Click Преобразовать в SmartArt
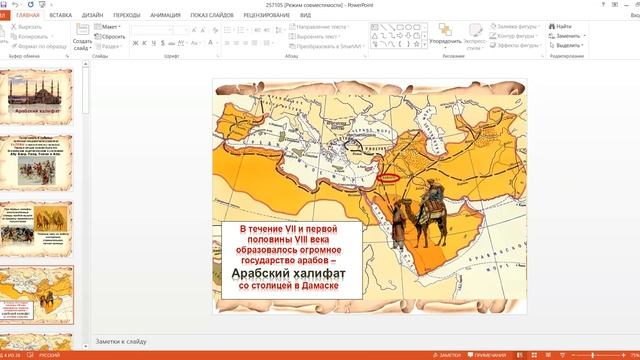The image size is (640, 360). pos(327,47)
